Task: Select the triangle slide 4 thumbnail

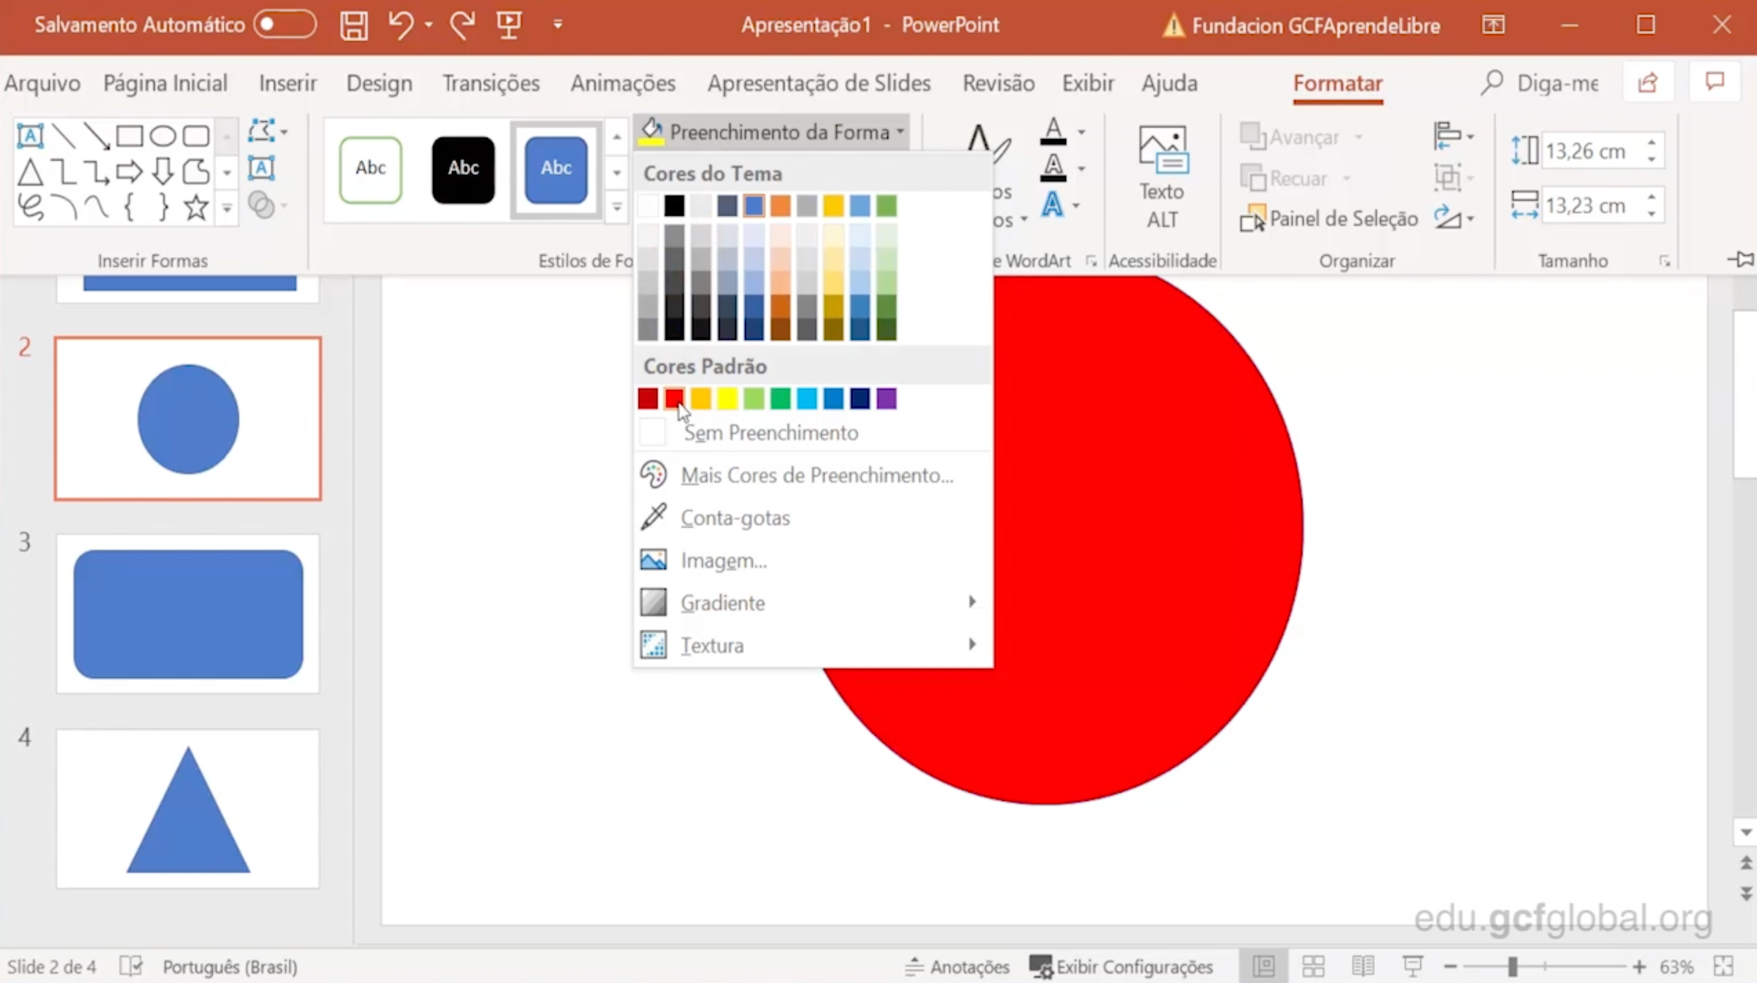Action: 188,808
